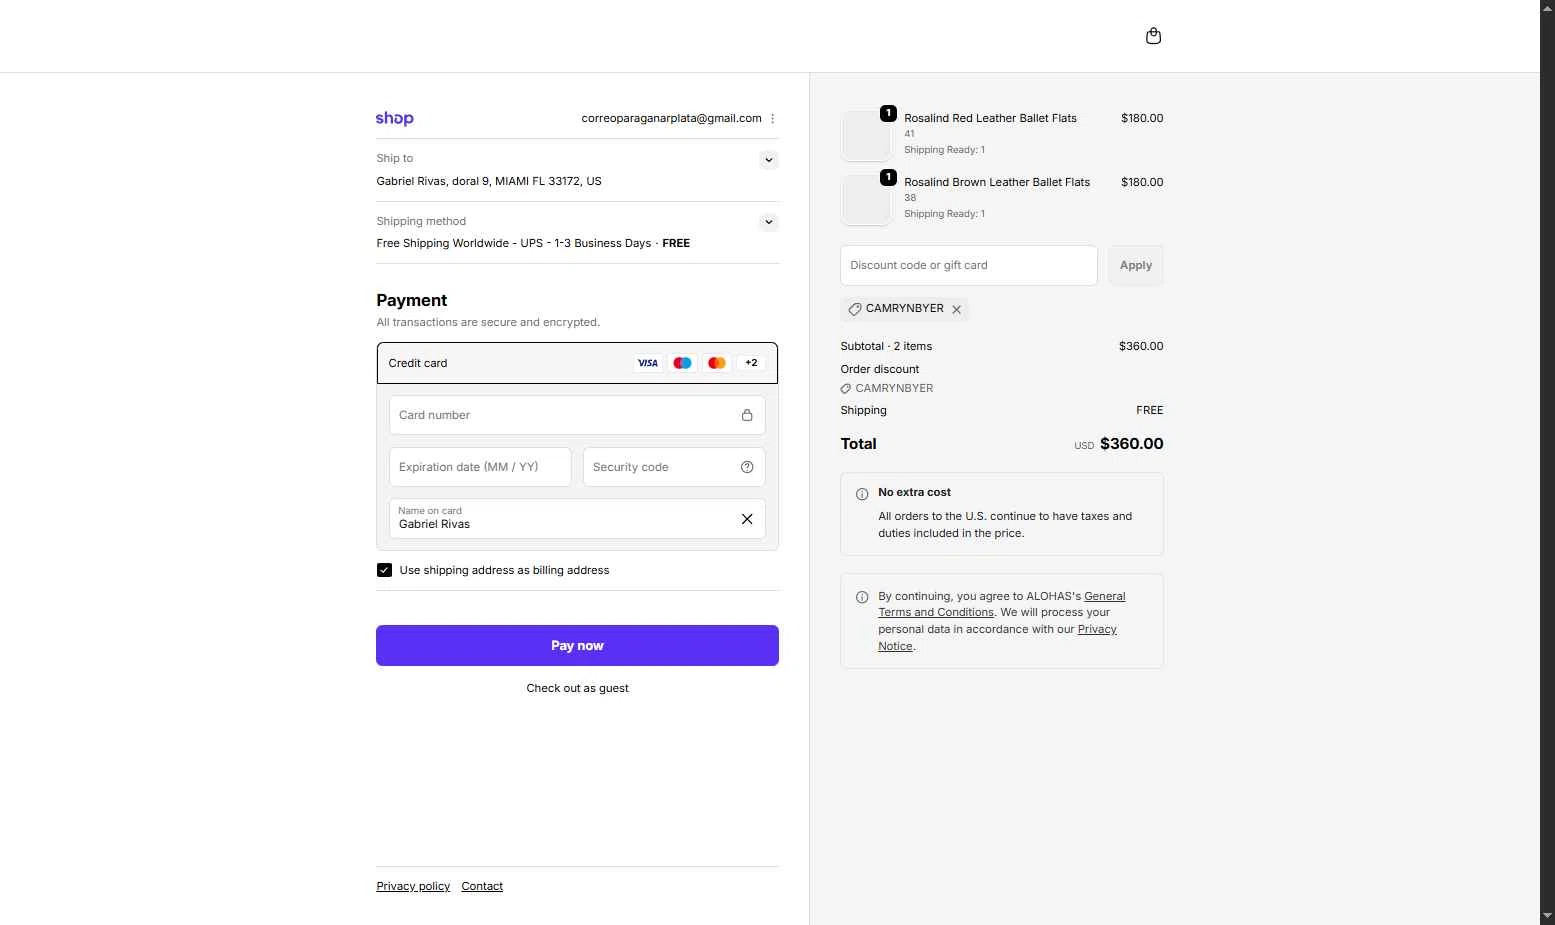Click quantity badge on Brown Ballet Flats

[x=888, y=177]
